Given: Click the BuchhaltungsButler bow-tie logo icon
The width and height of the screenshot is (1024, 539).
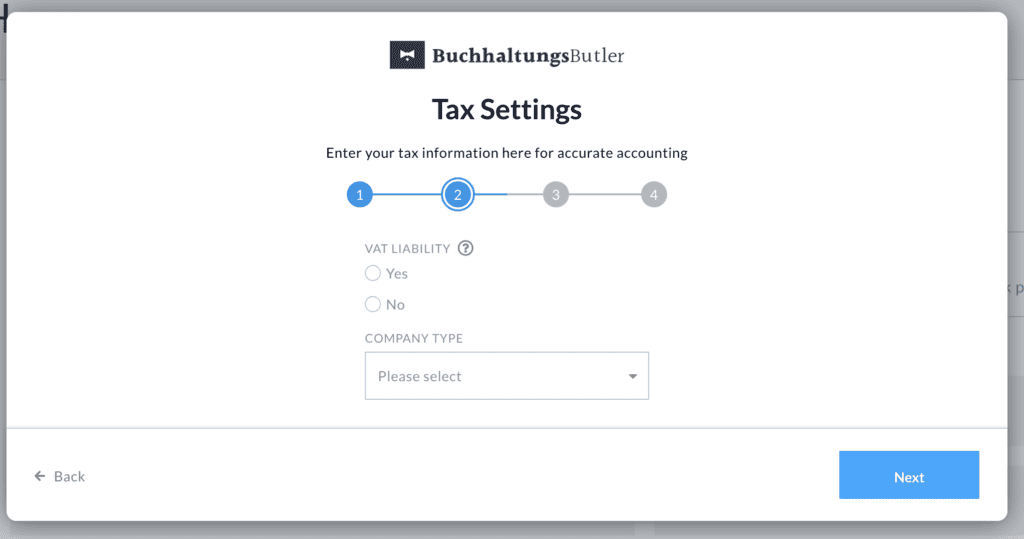Looking at the screenshot, I should point(407,55).
